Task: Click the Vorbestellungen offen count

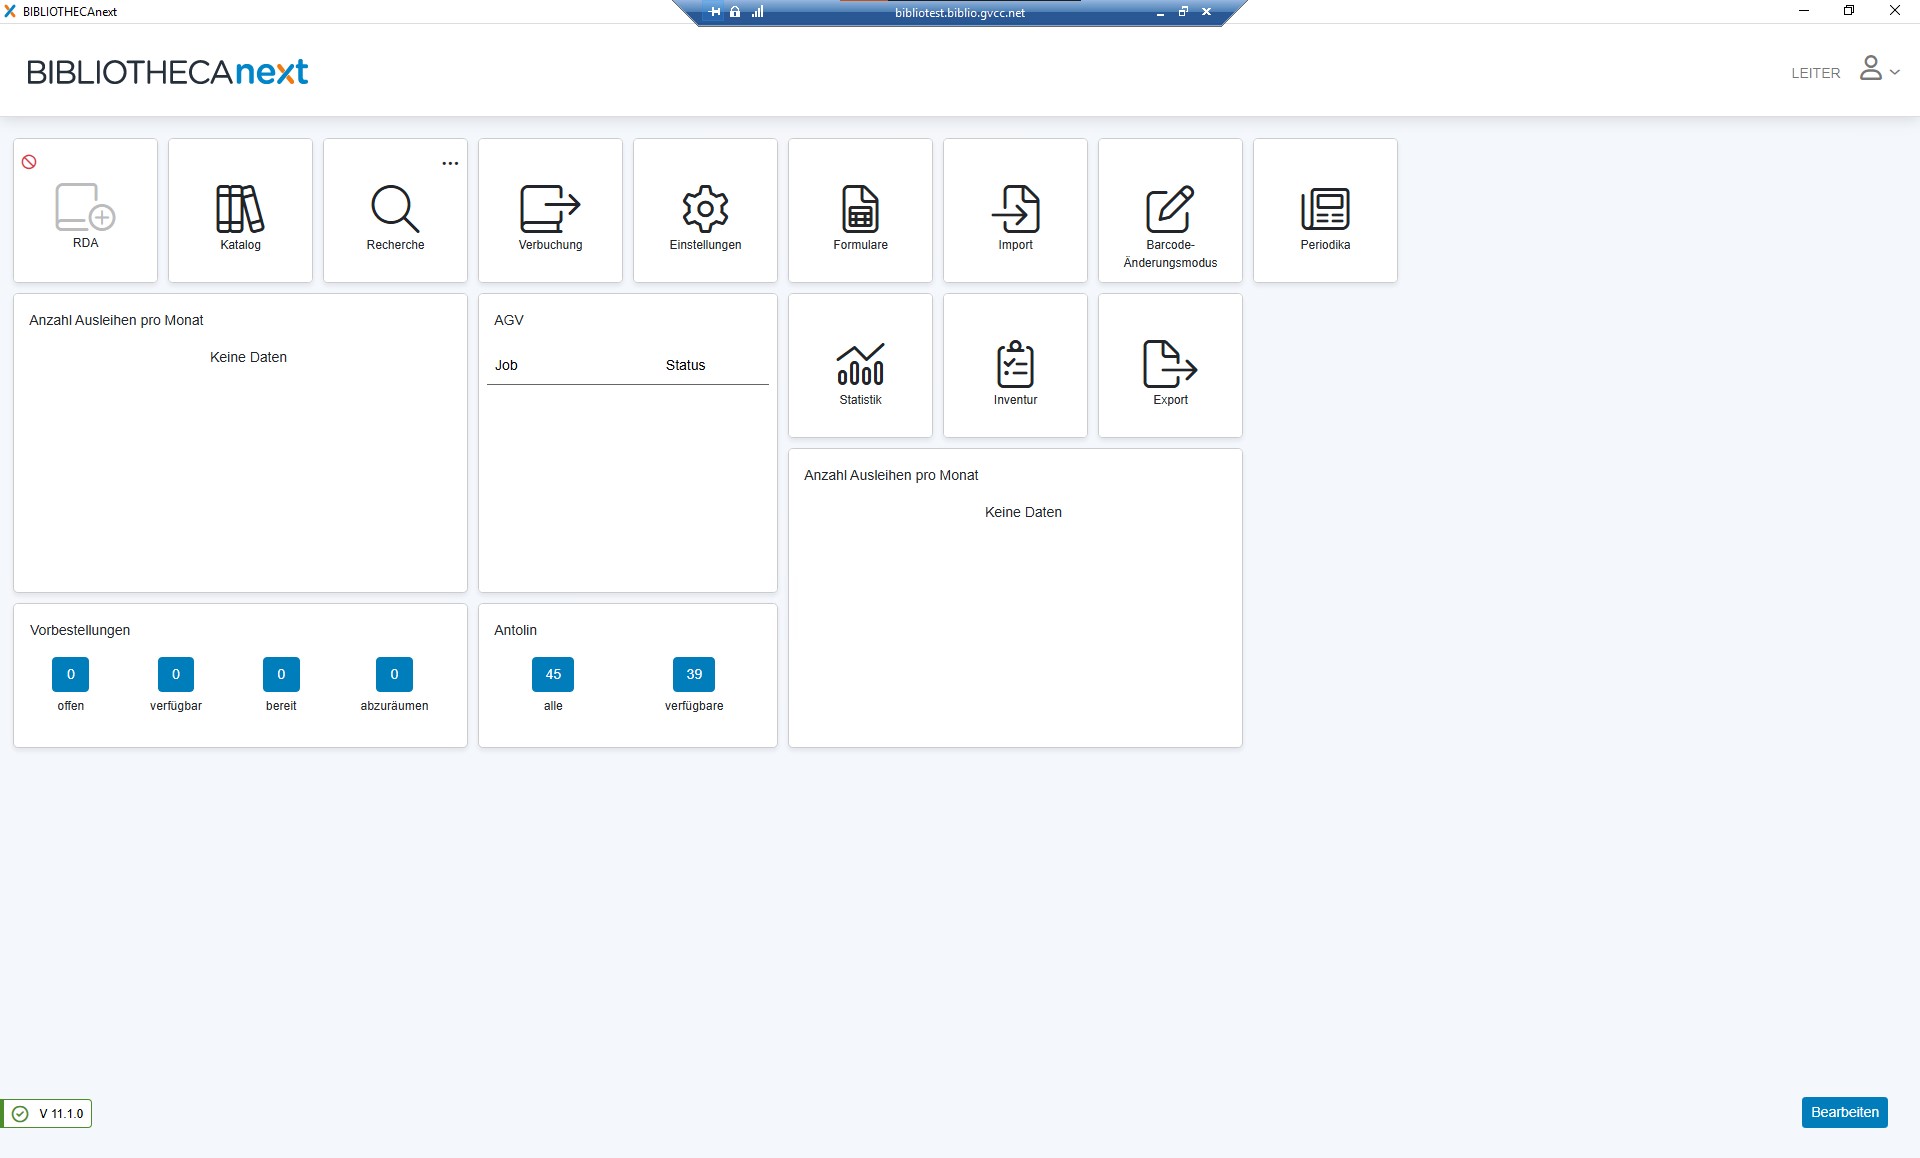Action: (70, 674)
